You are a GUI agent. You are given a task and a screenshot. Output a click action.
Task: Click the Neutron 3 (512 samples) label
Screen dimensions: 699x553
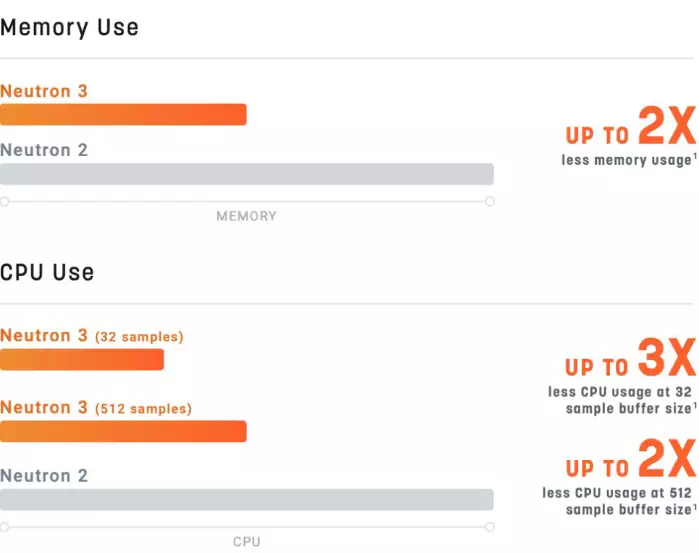point(96,408)
